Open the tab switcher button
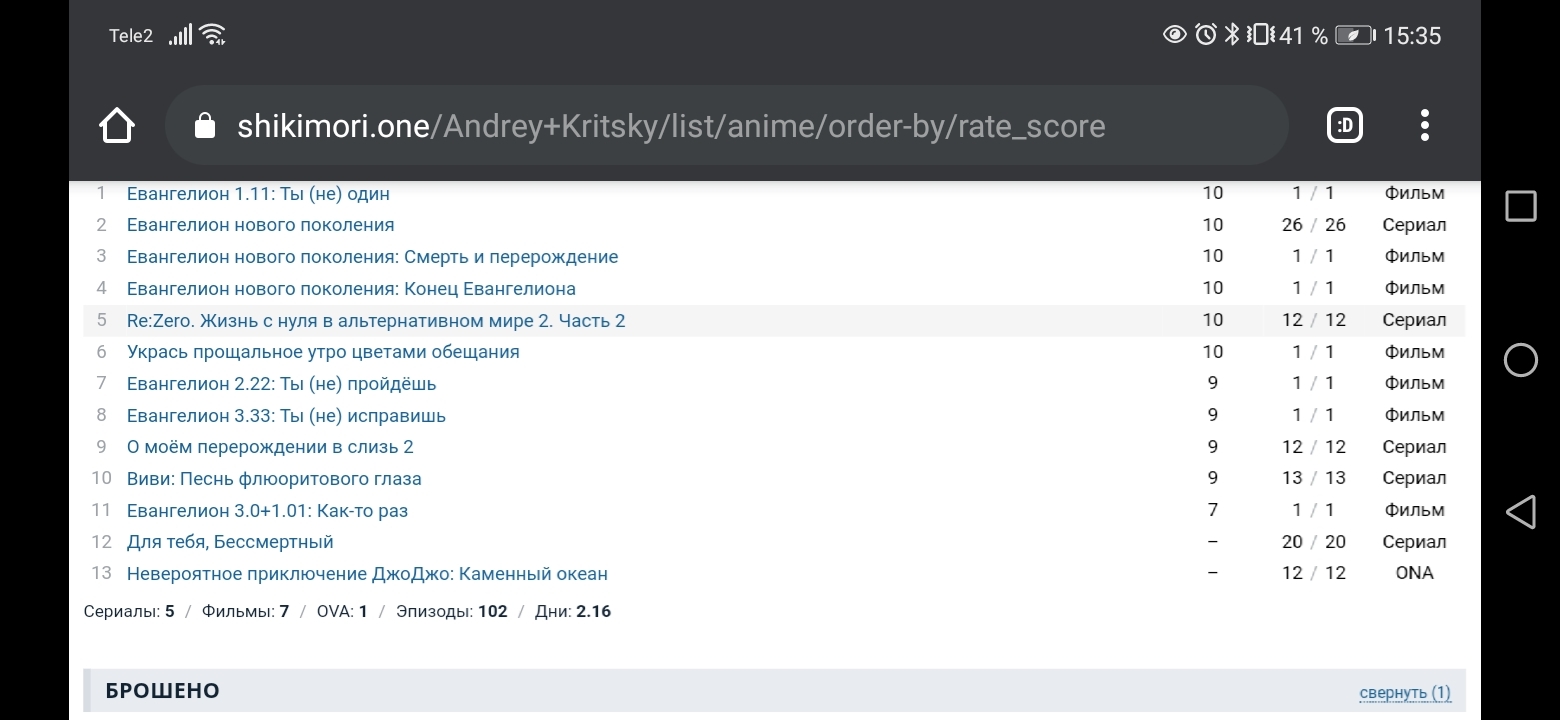1560x720 pixels. [x=1345, y=126]
